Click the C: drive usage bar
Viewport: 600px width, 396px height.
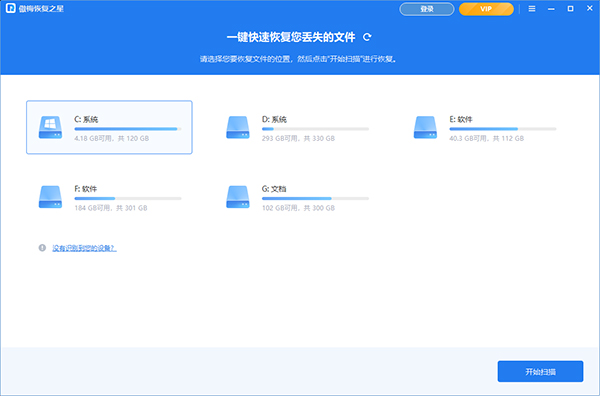click(x=128, y=129)
